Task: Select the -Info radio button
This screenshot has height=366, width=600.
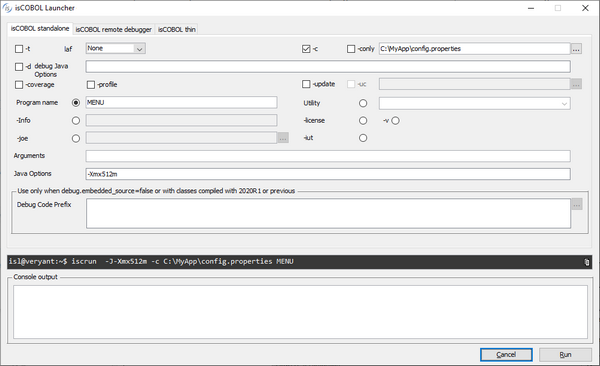Action: point(76,121)
